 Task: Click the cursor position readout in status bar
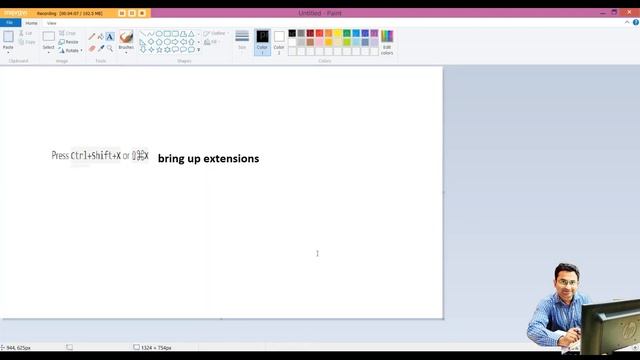(x=16, y=348)
